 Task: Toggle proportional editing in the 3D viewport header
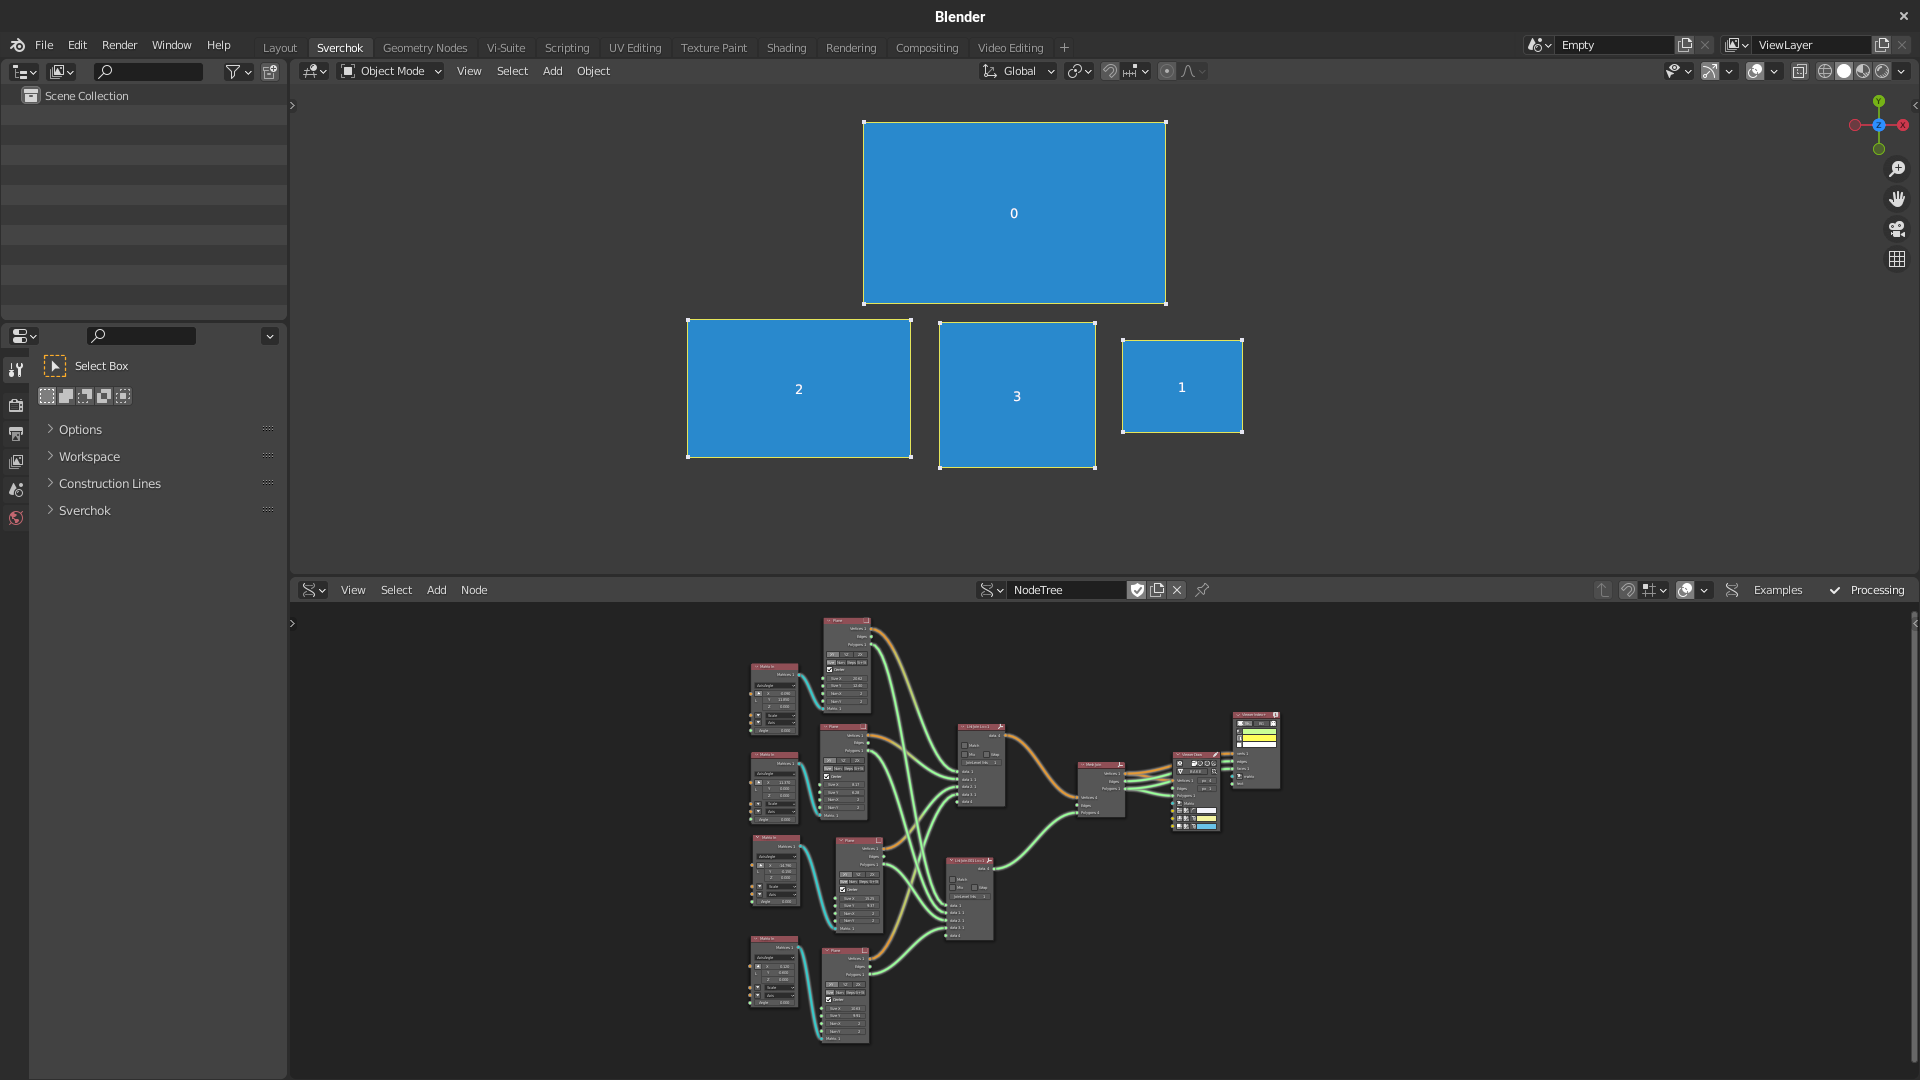[1167, 71]
